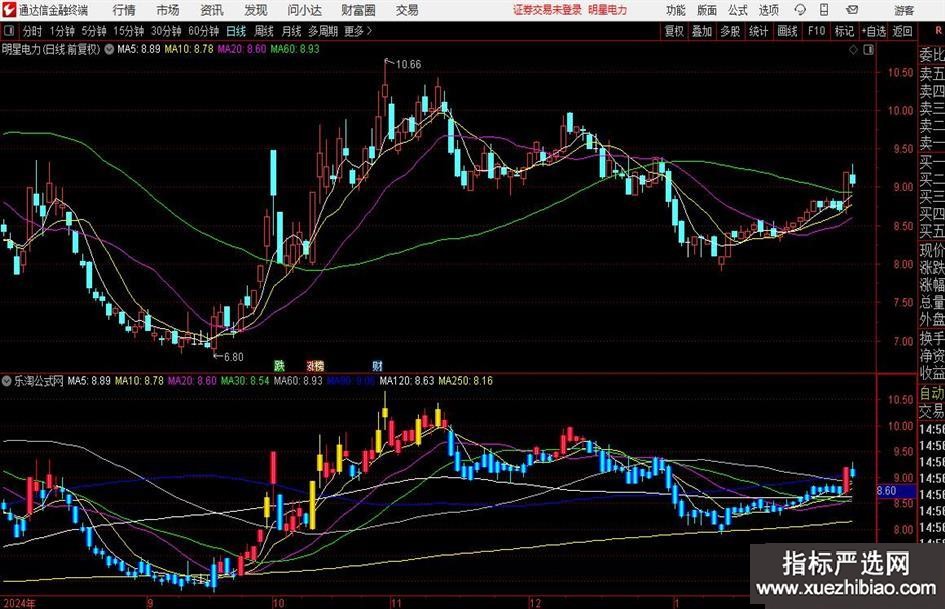
Task: Click the diamond icon at chart top-right
Action: [853, 50]
